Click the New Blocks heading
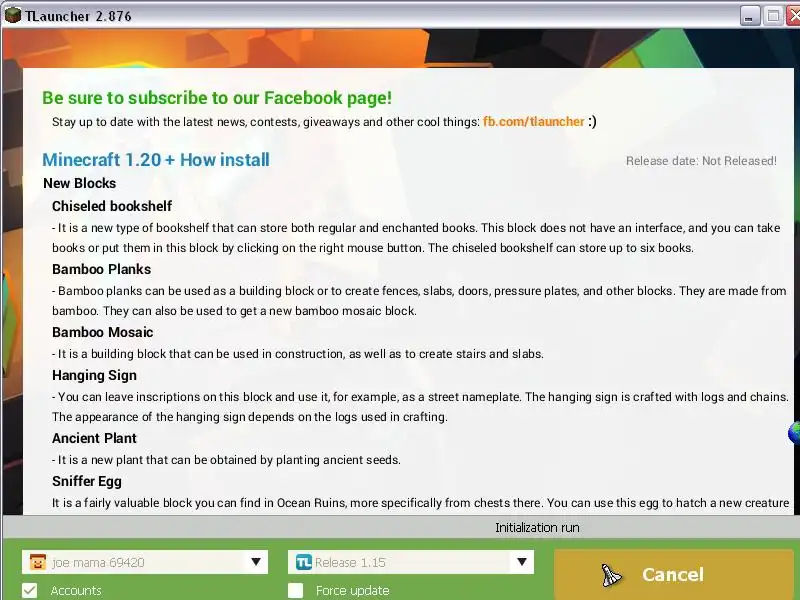The image size is (800, 600). click(80, 183)
